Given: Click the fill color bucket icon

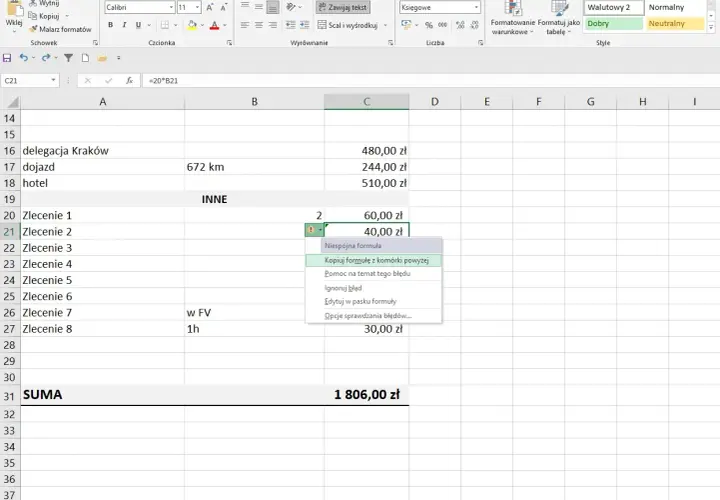Looking at the screenshot, I should pos(192,25).
